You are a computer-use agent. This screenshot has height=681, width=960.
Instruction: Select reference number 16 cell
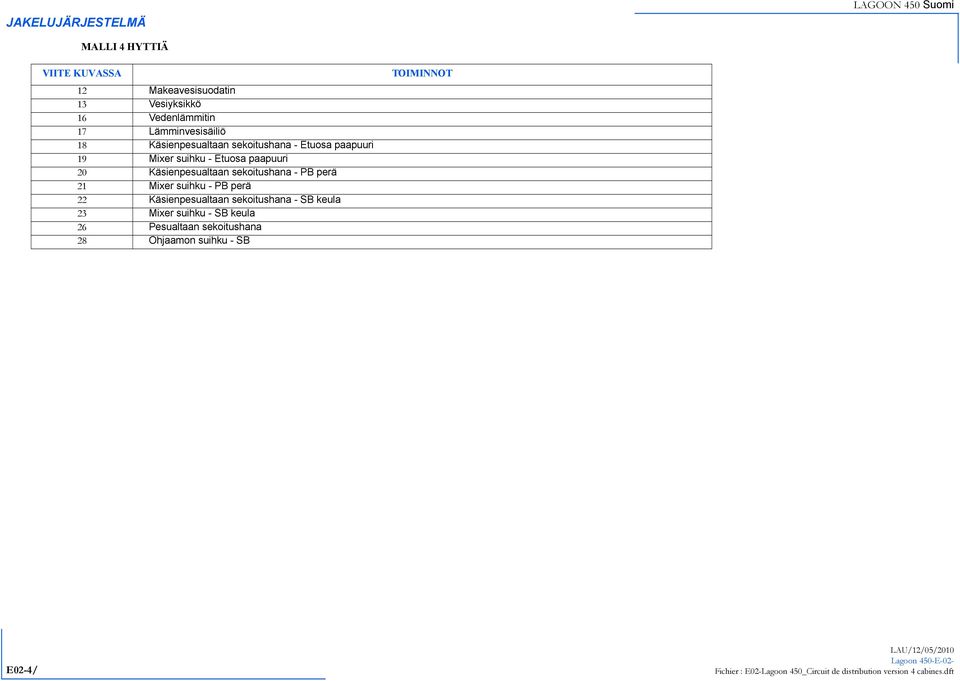pos(82,118)
